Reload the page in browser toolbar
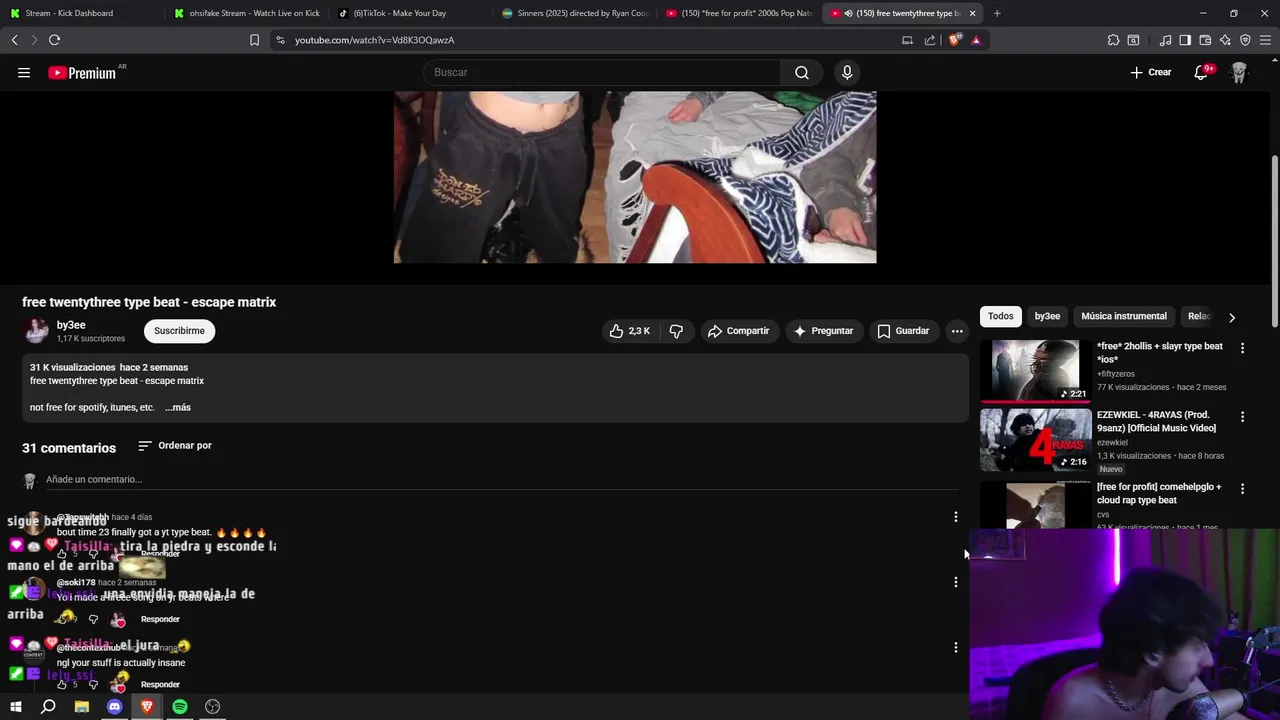 (x=54, y=40)
